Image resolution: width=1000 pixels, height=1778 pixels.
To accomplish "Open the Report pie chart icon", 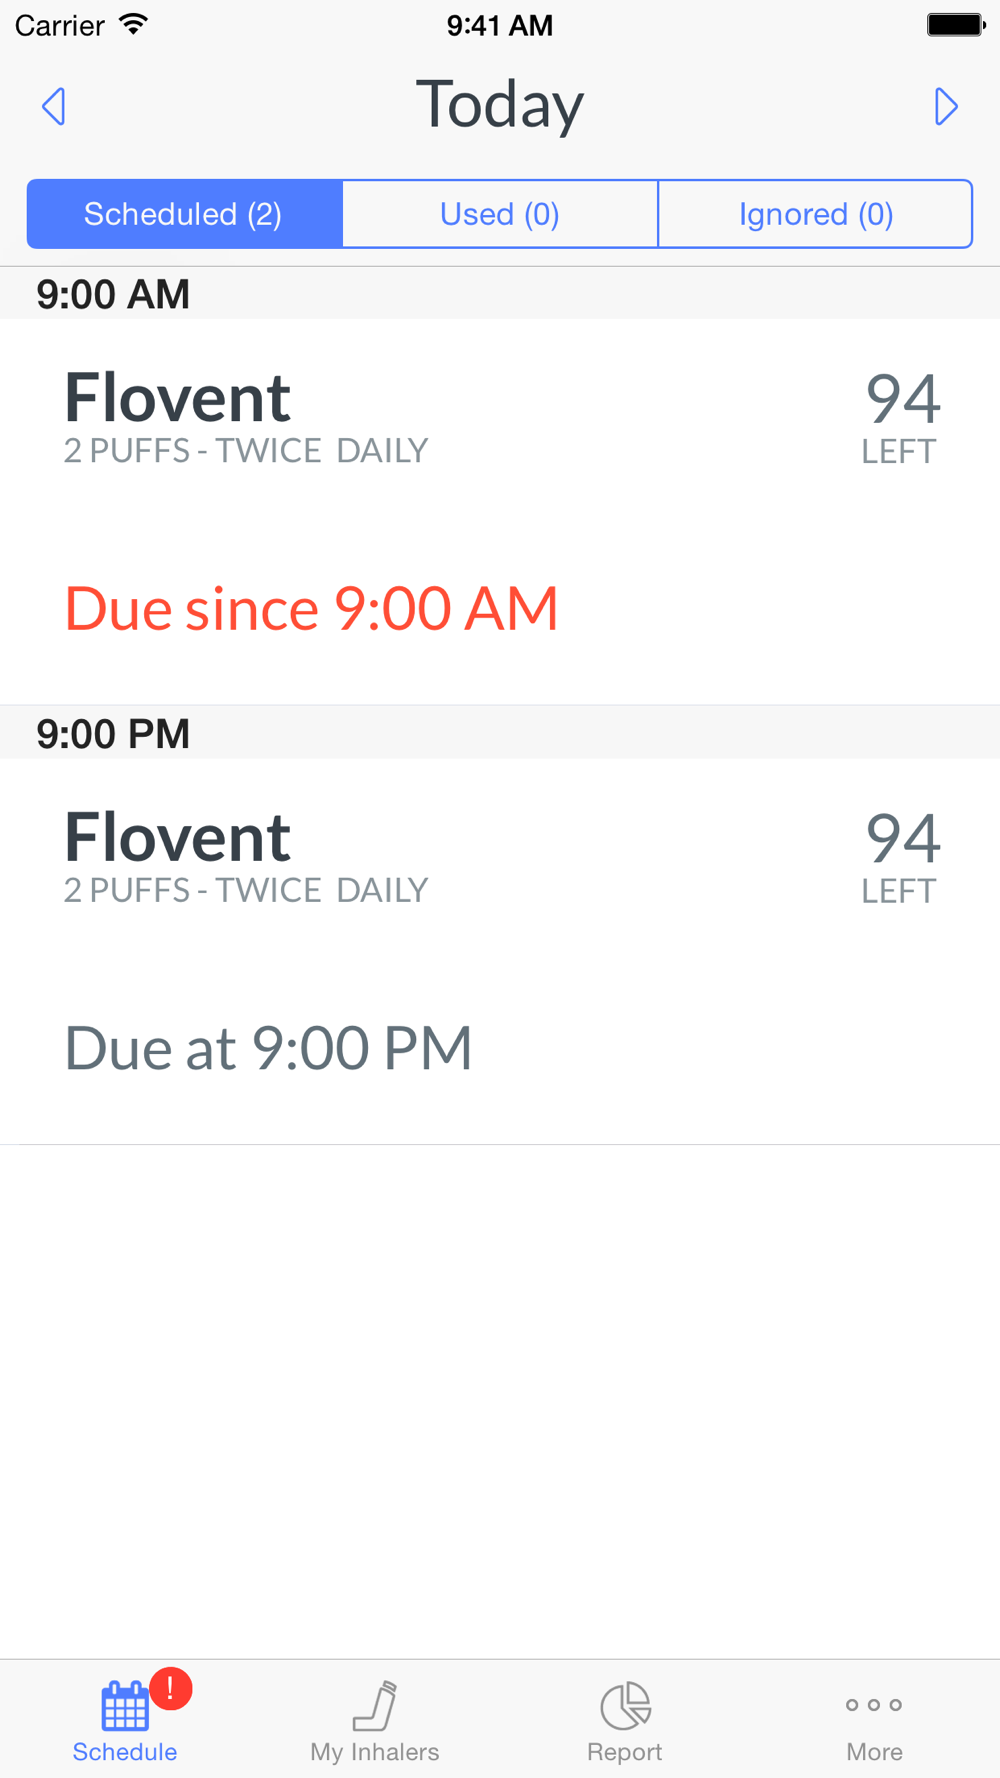I will (625, 1705).
